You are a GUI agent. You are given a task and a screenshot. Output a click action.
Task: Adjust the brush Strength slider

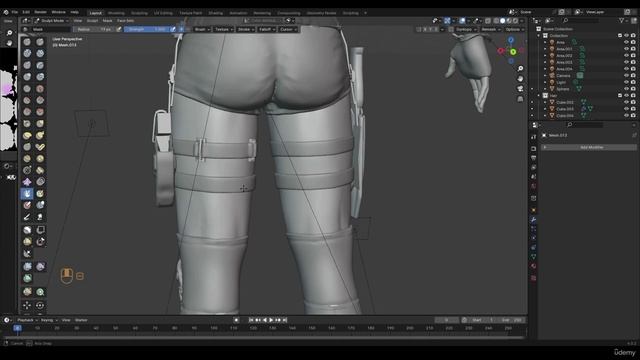click(x=147, y=29)
